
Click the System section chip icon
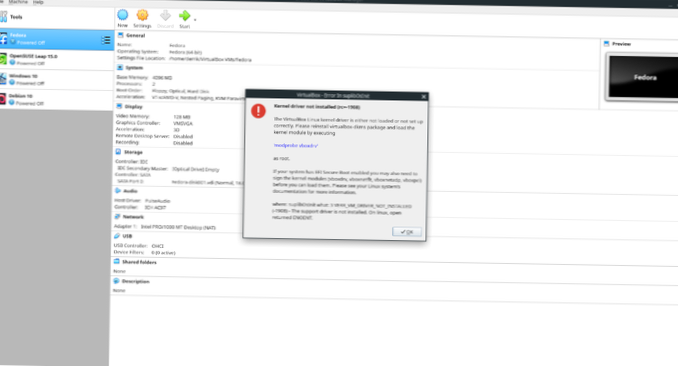120,67
